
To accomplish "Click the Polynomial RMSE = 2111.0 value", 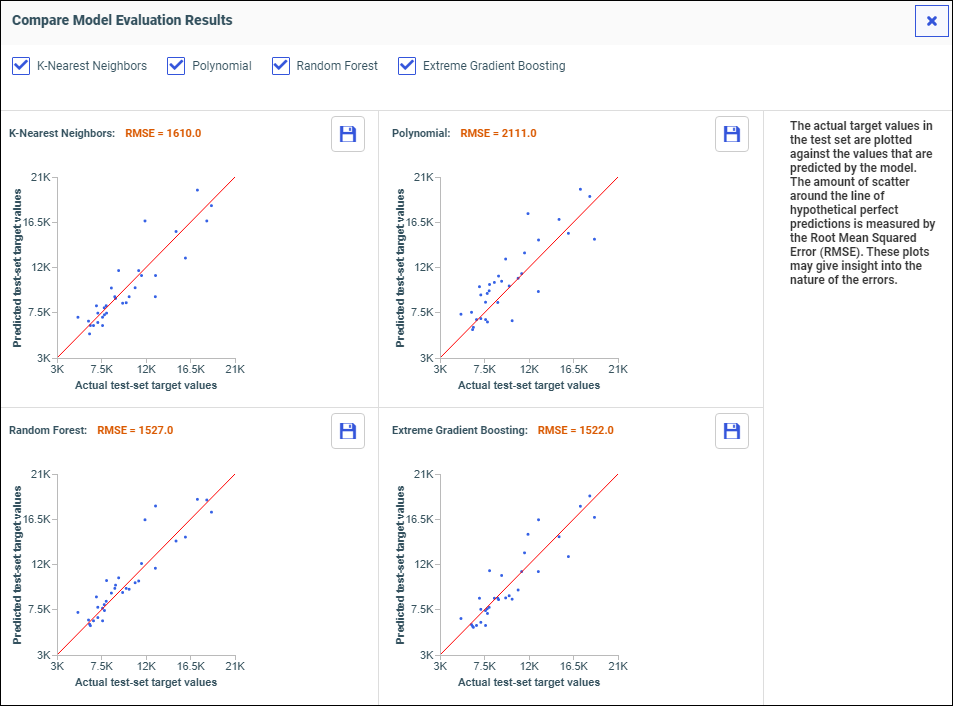I will [x=498, y=133].
